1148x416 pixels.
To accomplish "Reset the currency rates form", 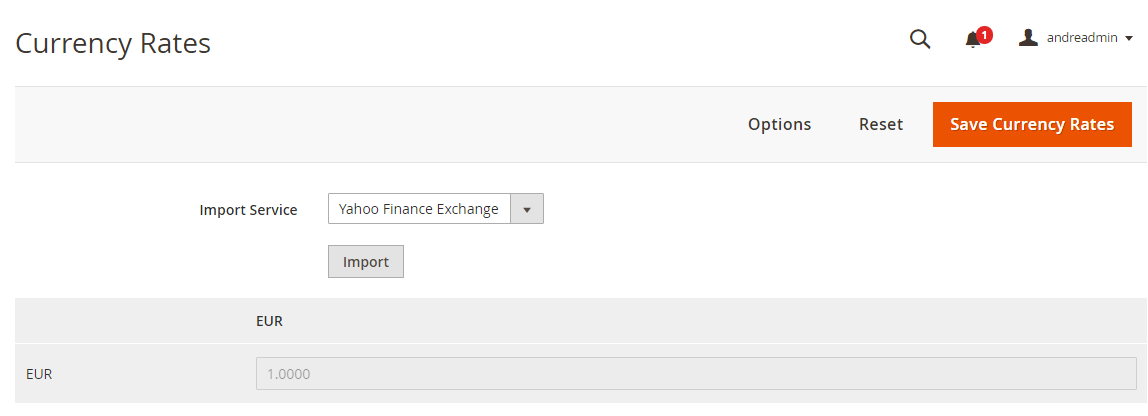I will [881, 125].
